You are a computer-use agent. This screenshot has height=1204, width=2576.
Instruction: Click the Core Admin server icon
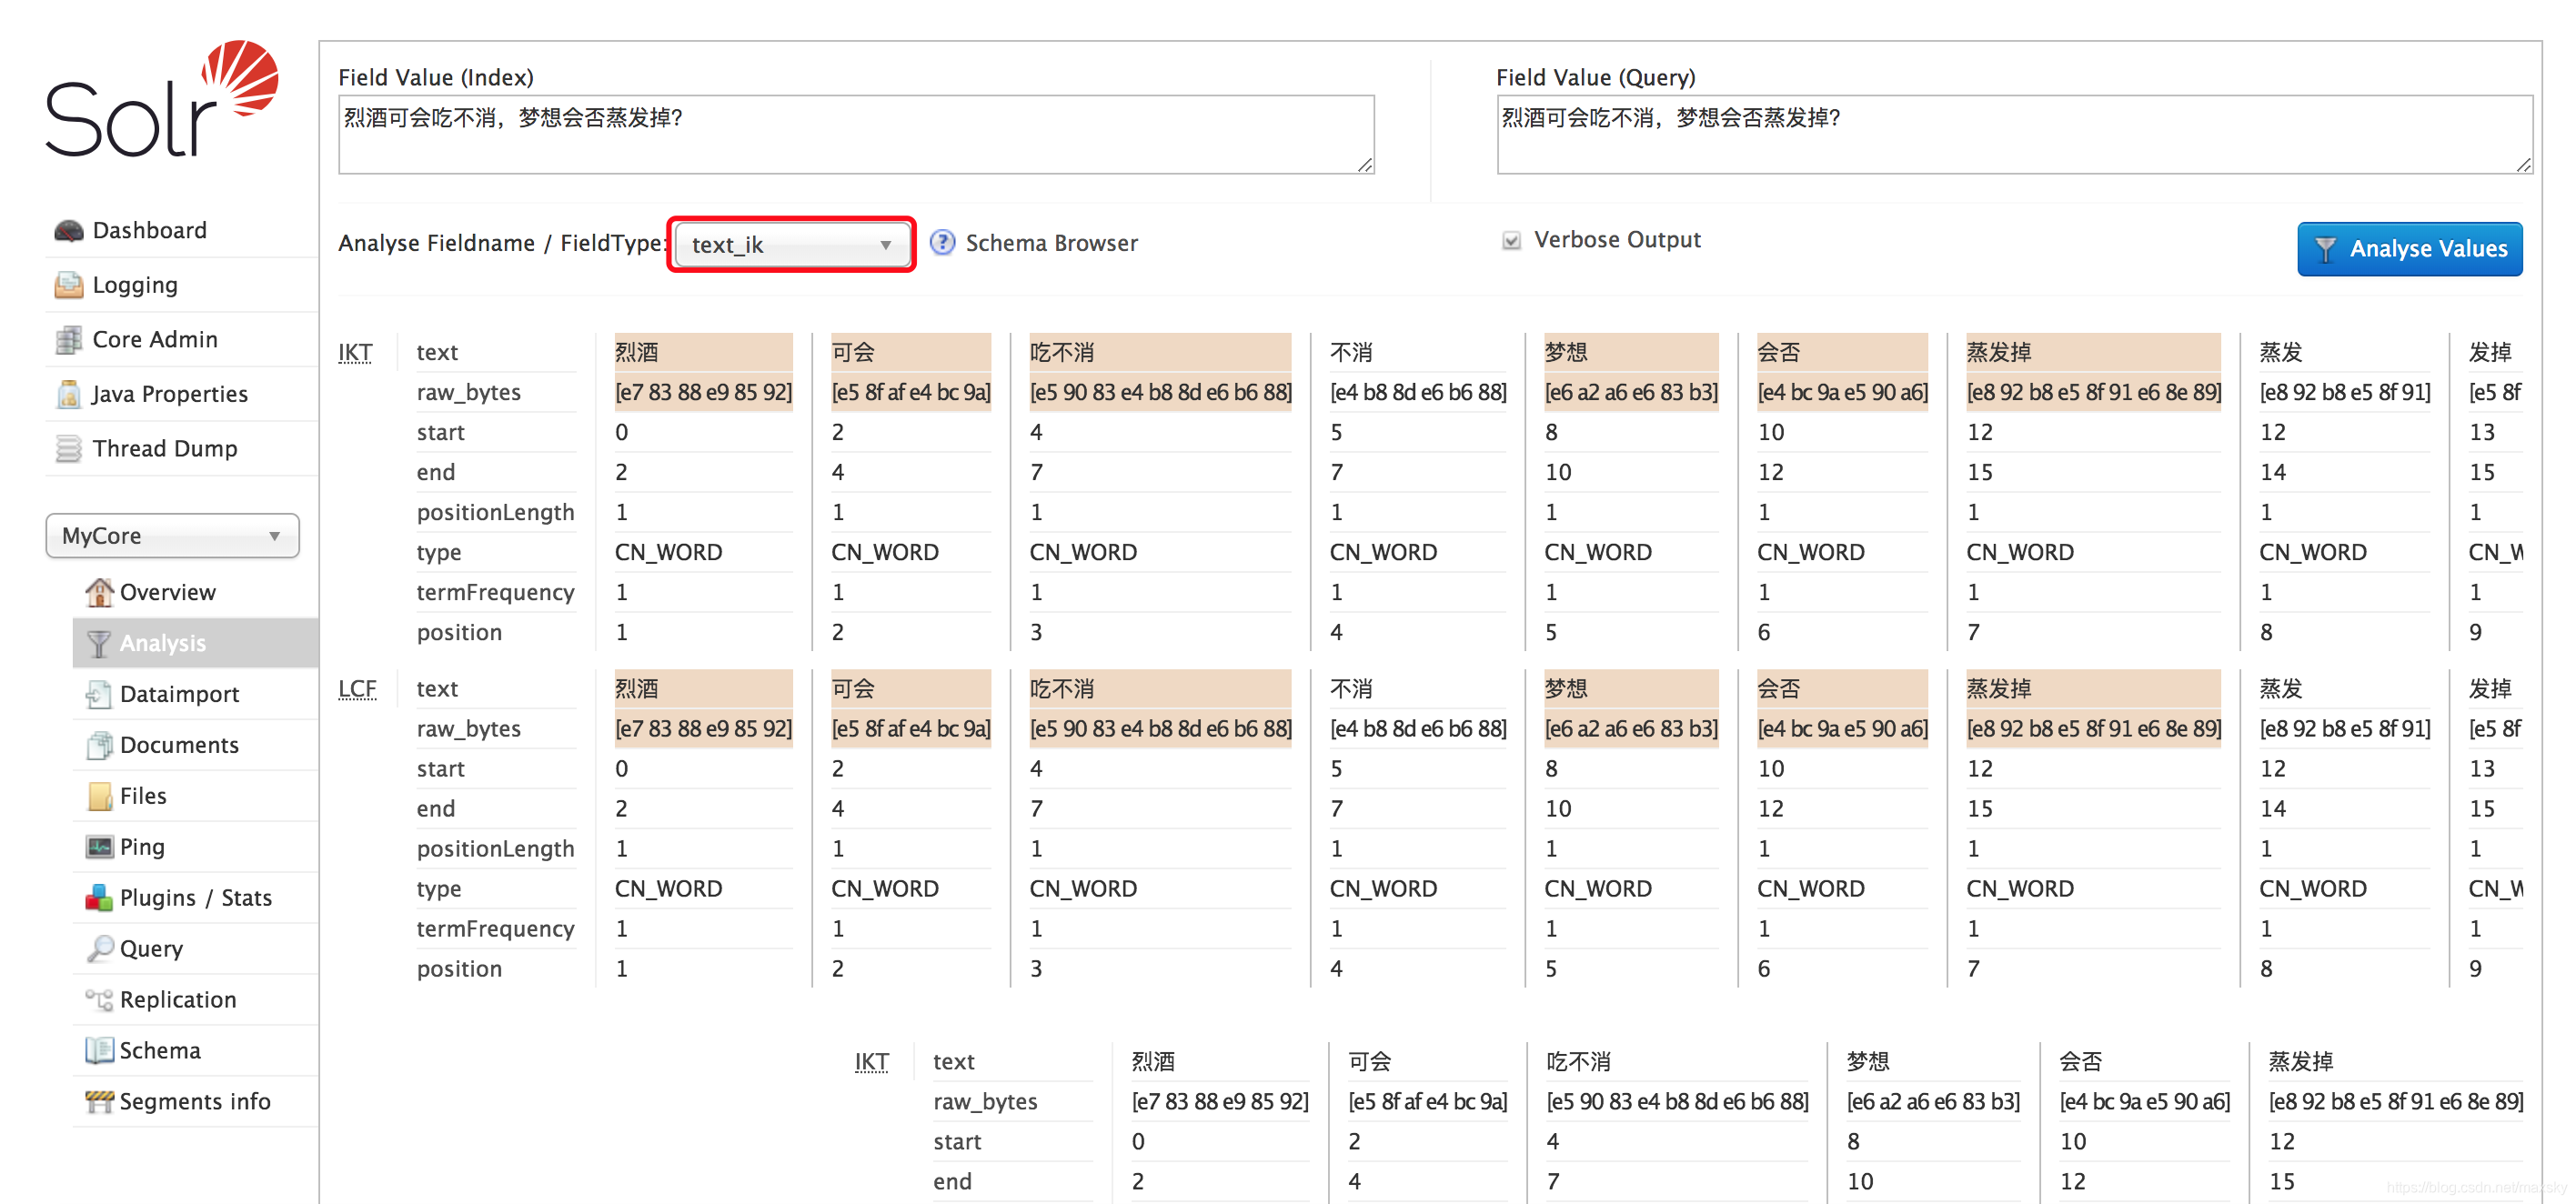point(68,340)
